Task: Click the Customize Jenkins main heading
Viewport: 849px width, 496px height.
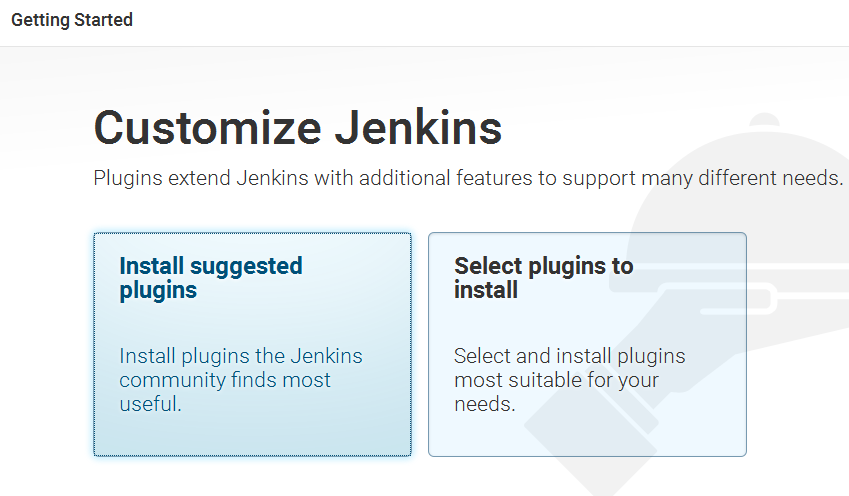Action: 298,128
